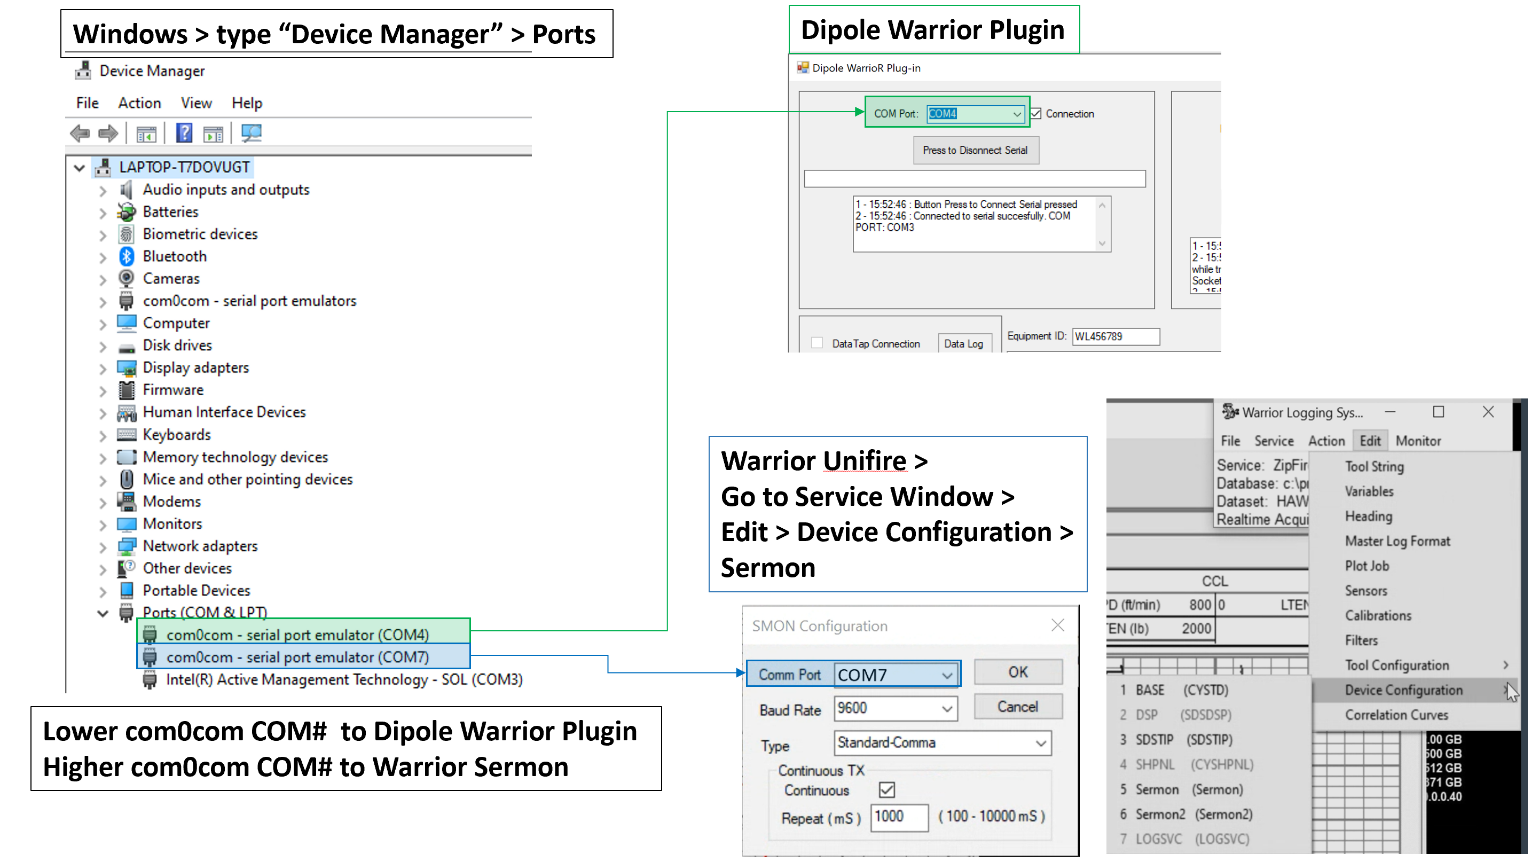Click the Memory technology devices icon
This screenshot has height=861, width=1539.
tap(127, 457)
